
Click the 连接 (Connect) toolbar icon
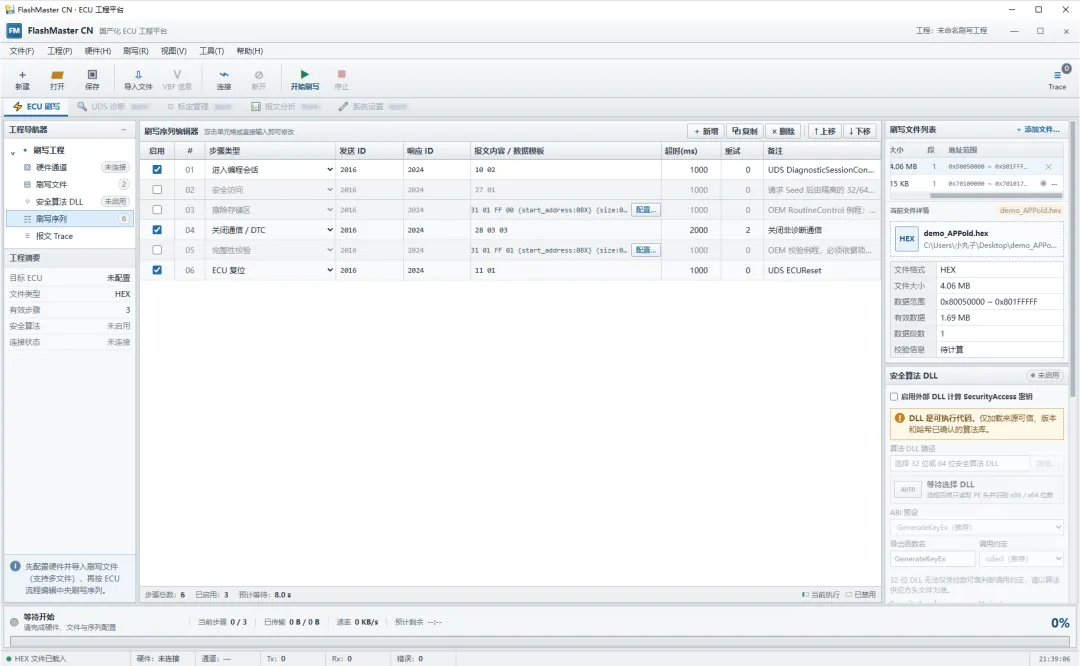[x=224, y=74]
